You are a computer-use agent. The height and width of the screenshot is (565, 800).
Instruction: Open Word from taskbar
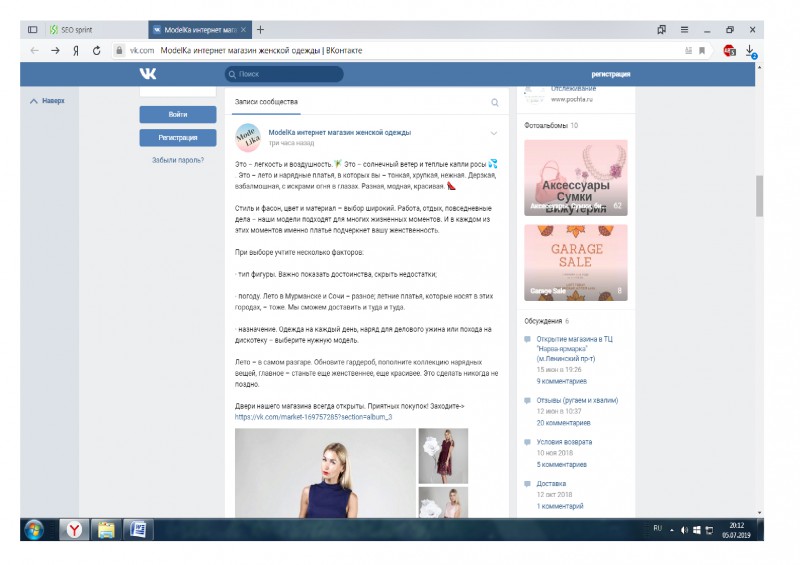click(x=138, y=530)
